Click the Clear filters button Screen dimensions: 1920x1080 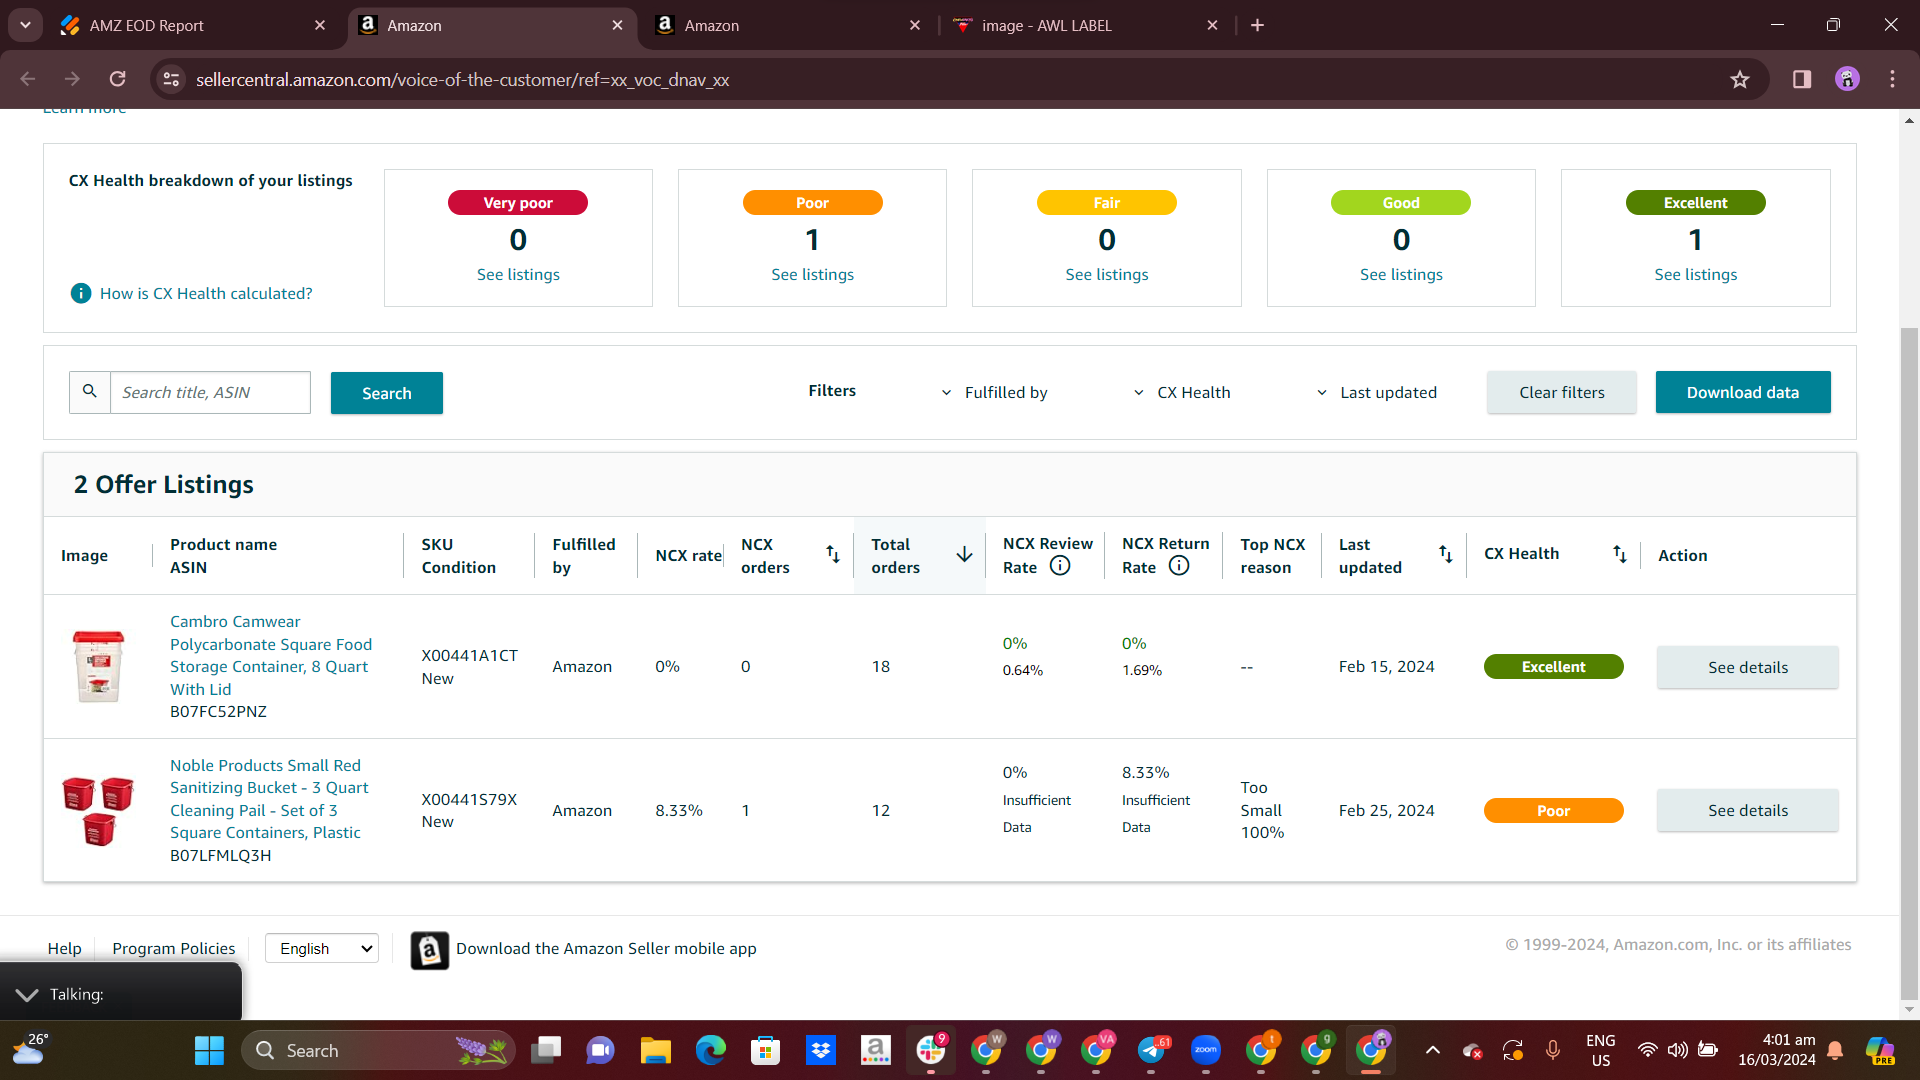pos(1562,392)
